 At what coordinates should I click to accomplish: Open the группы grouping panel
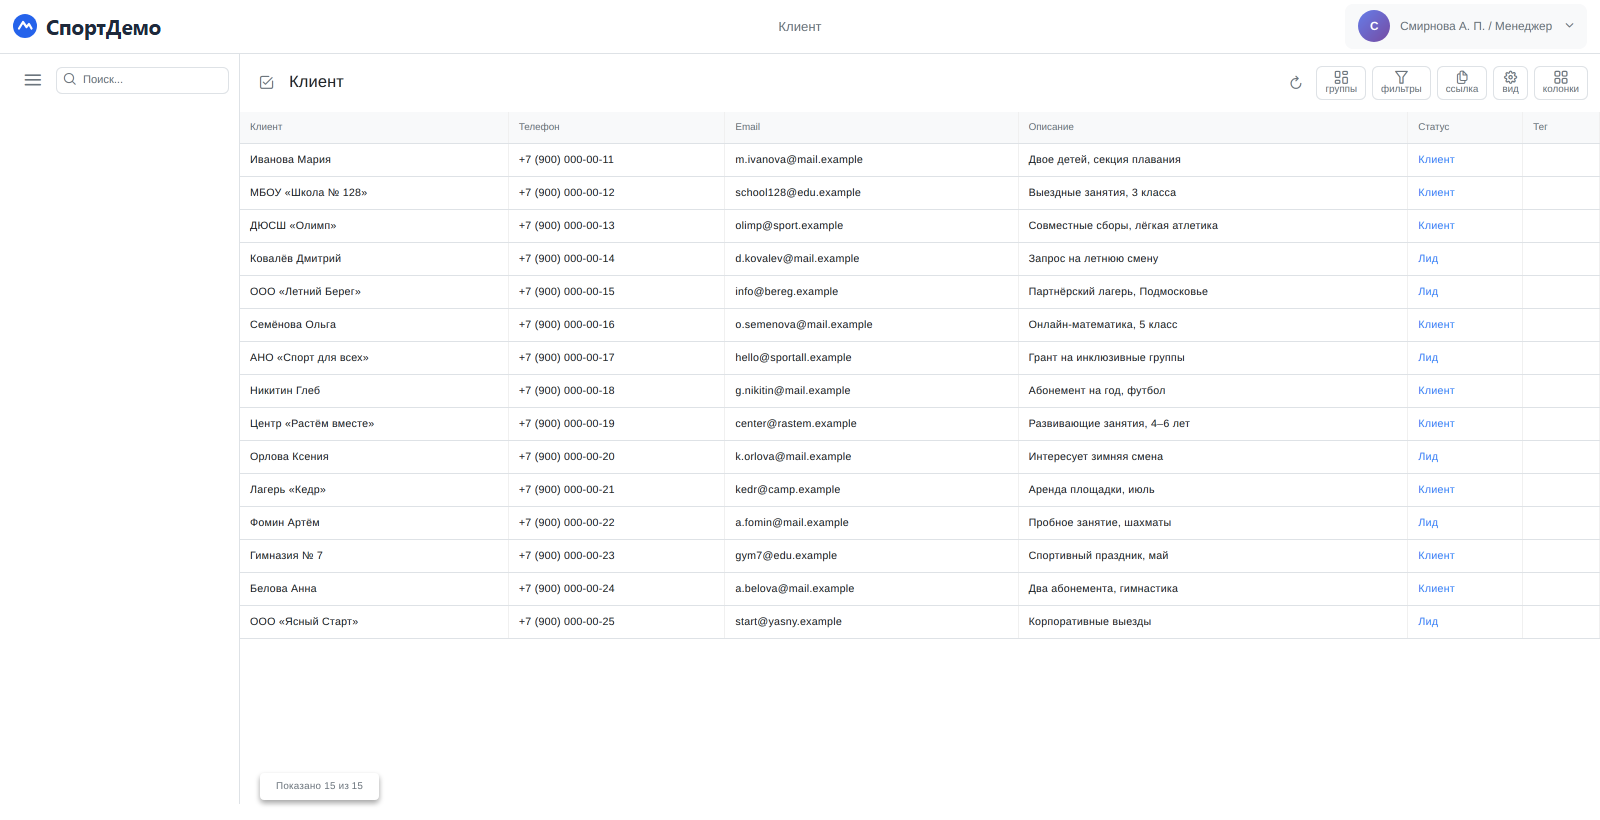[1341, 83]
